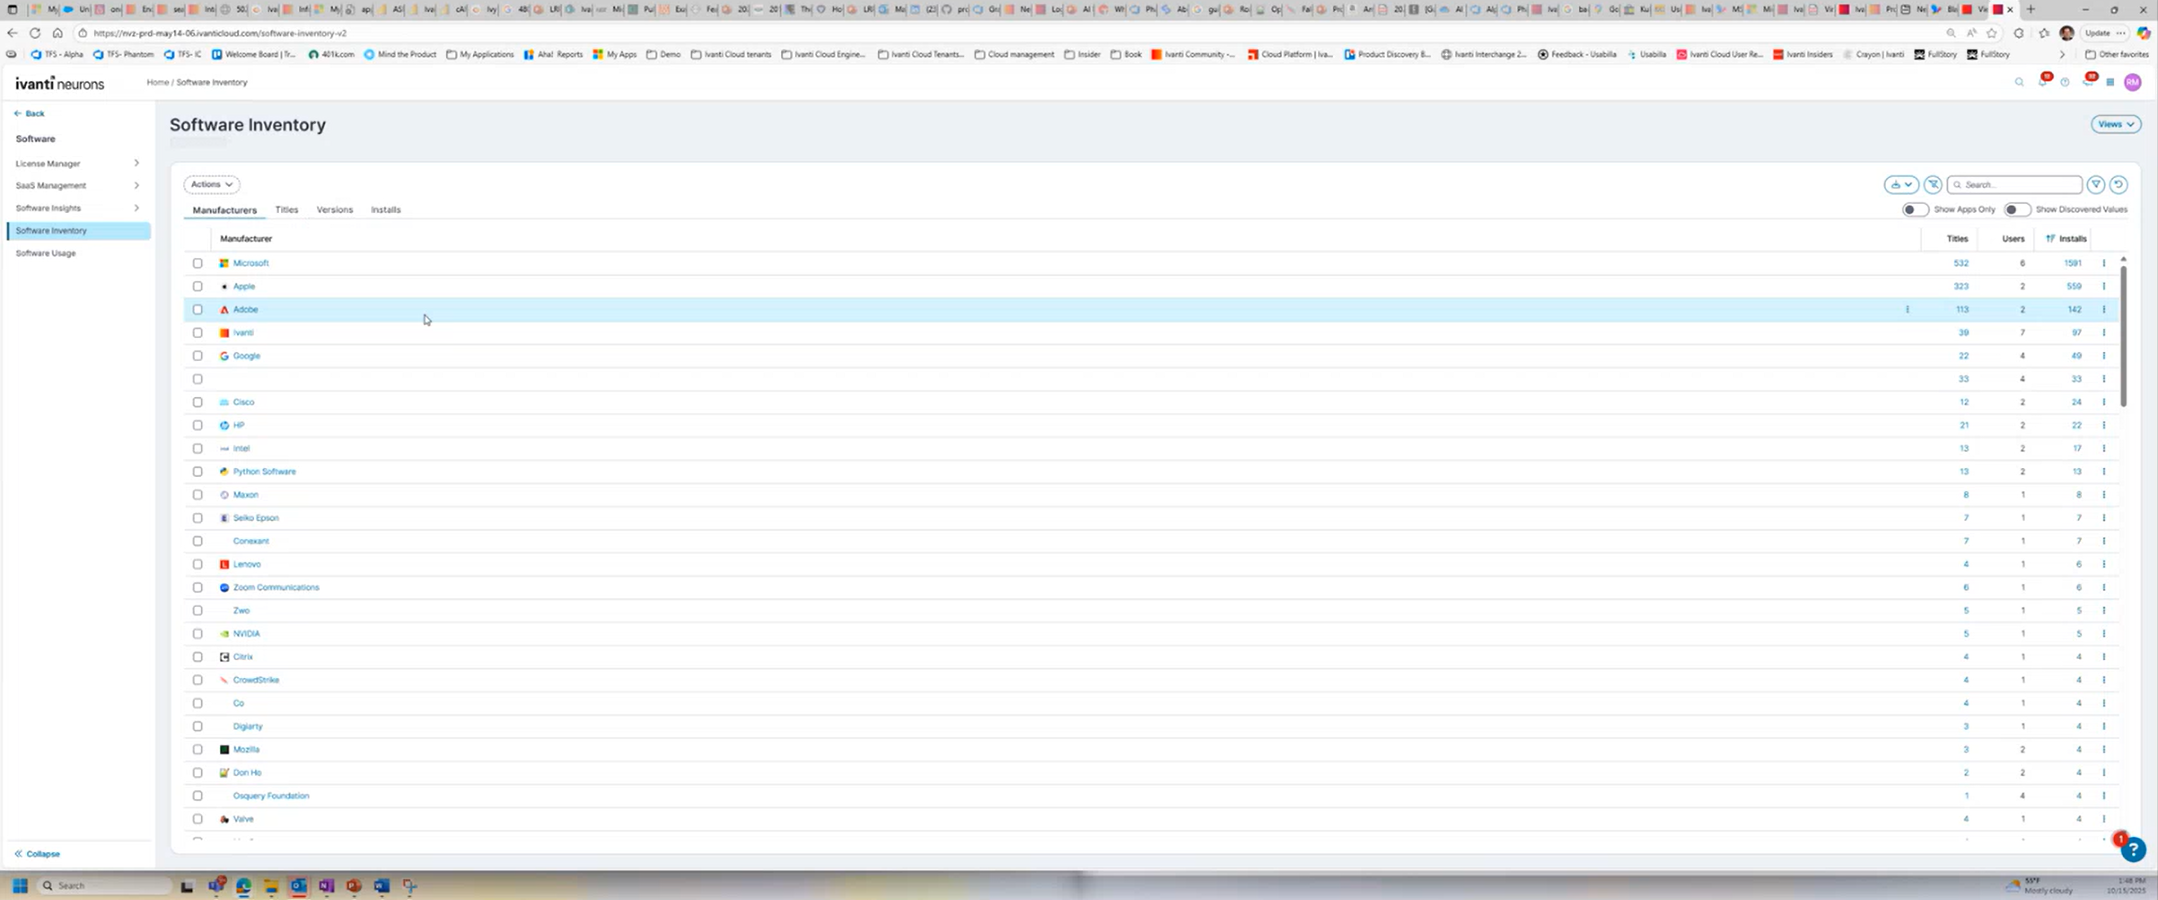Open the Adobe manufacturer link
The height and width of the screenshot is (900, 2158).
[245, 310]
